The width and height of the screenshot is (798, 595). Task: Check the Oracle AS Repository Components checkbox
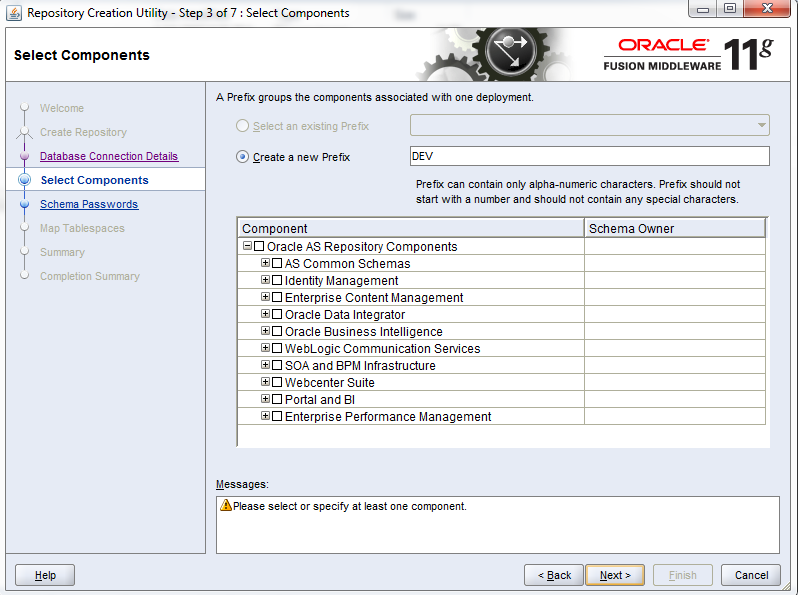click(259, 246)
